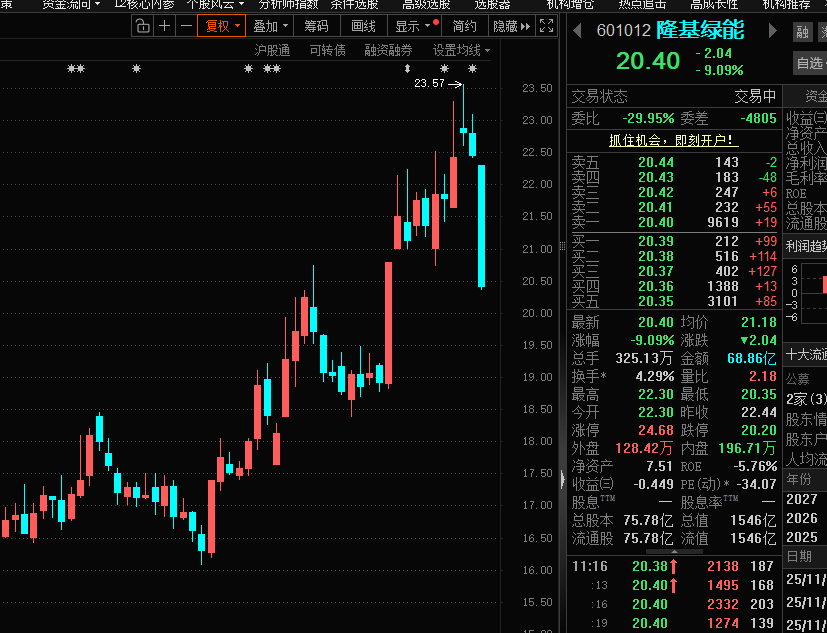
Task: Open the 复权 dropdown
Action: 223,26
